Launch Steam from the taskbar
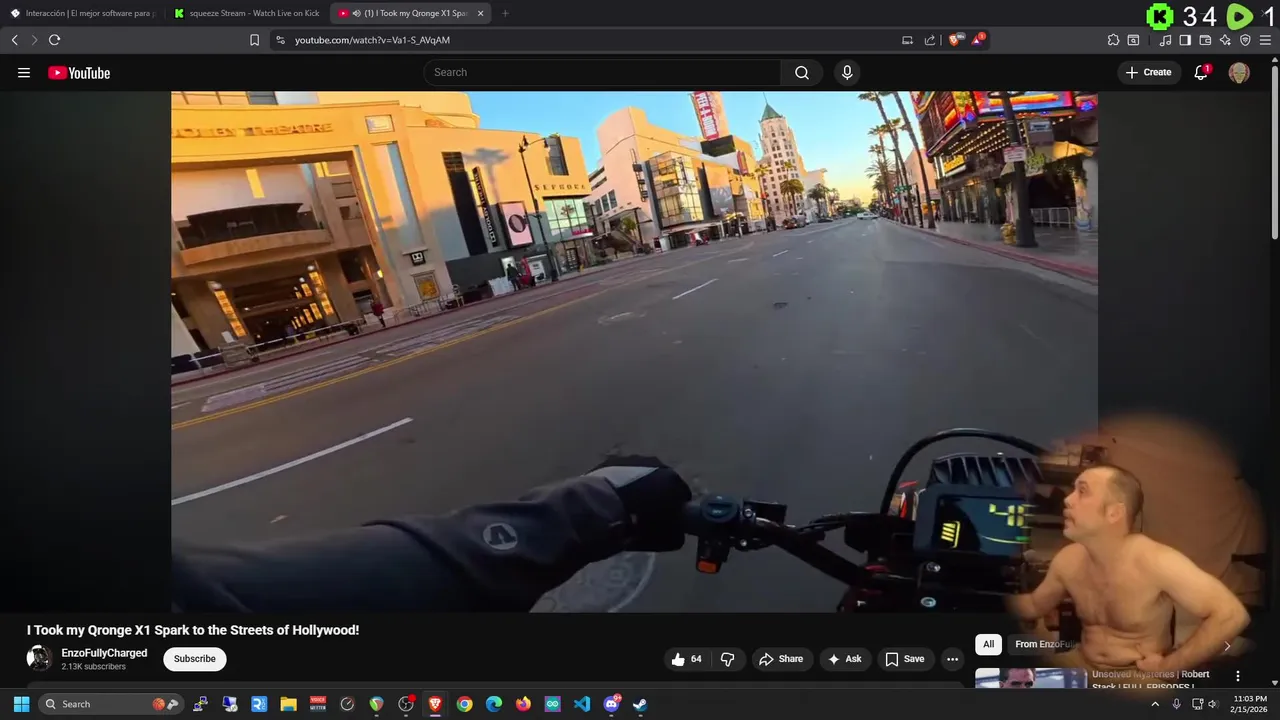 pos(640,704)
